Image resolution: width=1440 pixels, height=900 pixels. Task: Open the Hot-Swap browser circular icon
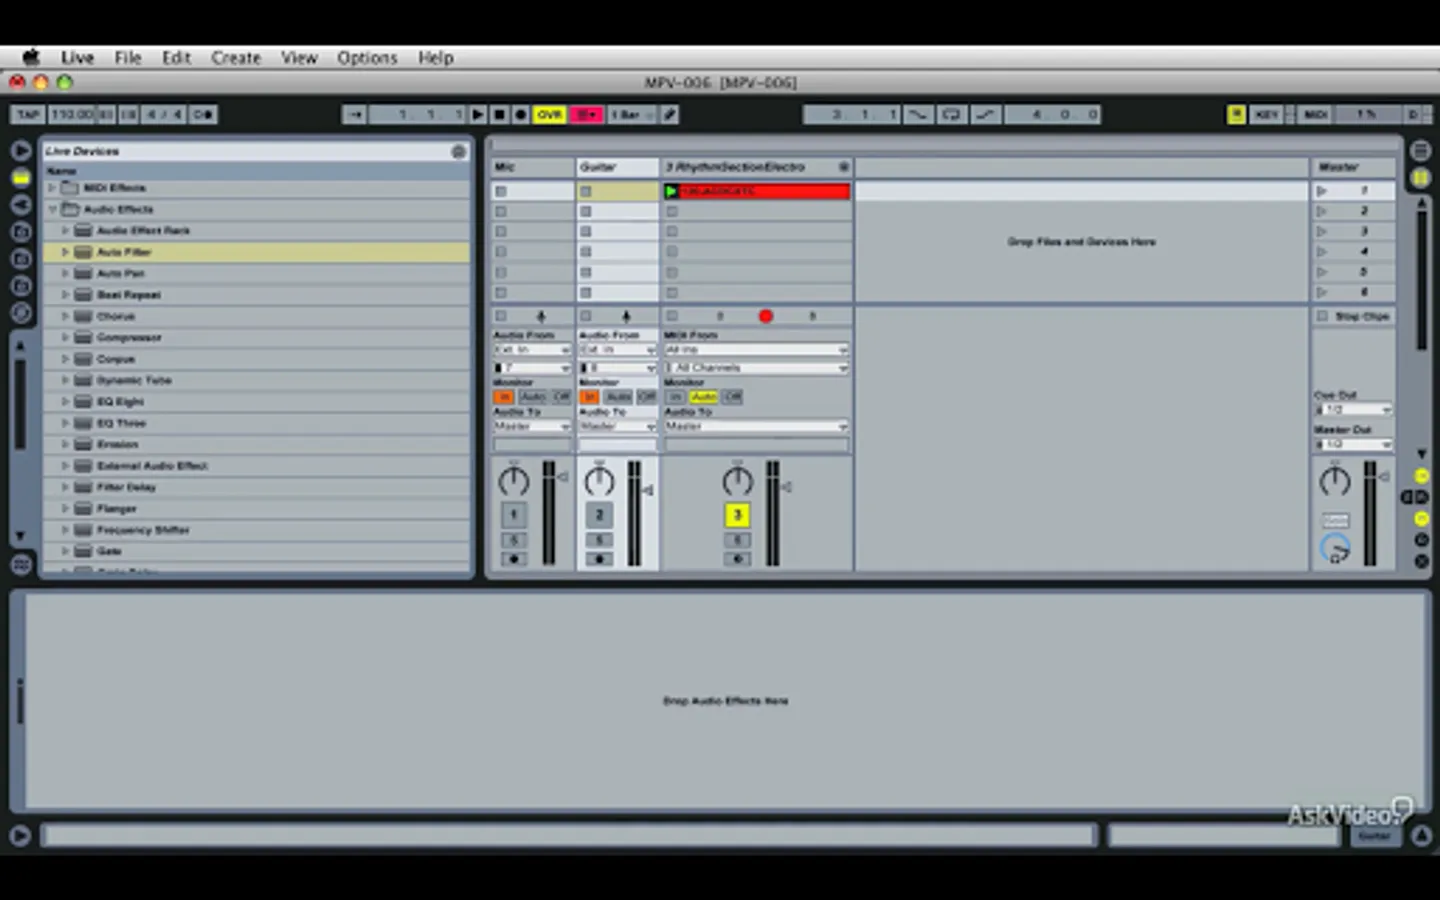(x=21, y=312)
